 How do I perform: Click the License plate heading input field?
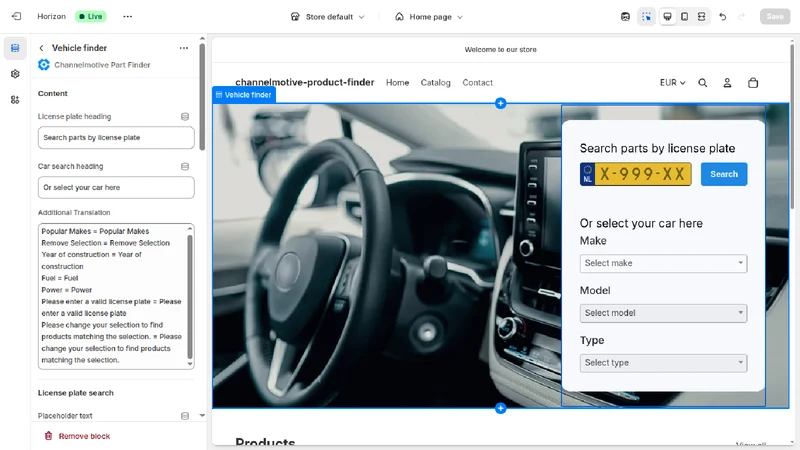(116, 138)
